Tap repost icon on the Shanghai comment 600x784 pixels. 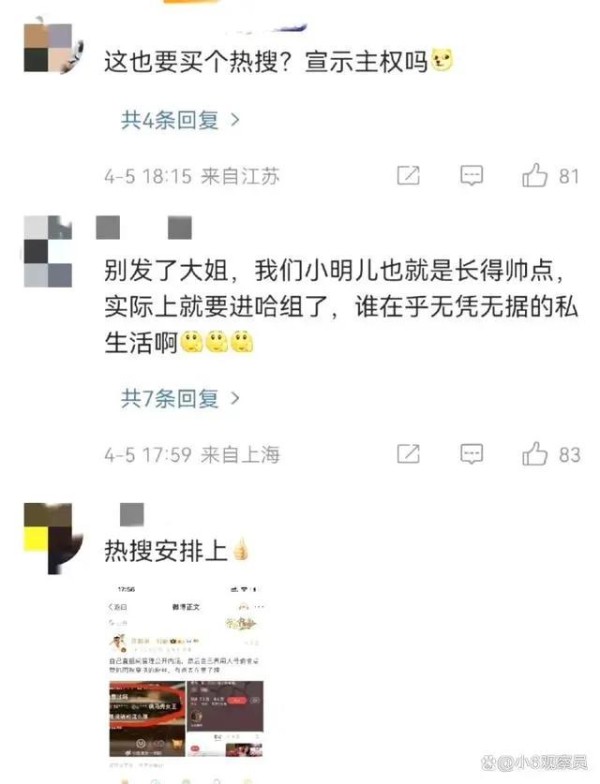408,454
